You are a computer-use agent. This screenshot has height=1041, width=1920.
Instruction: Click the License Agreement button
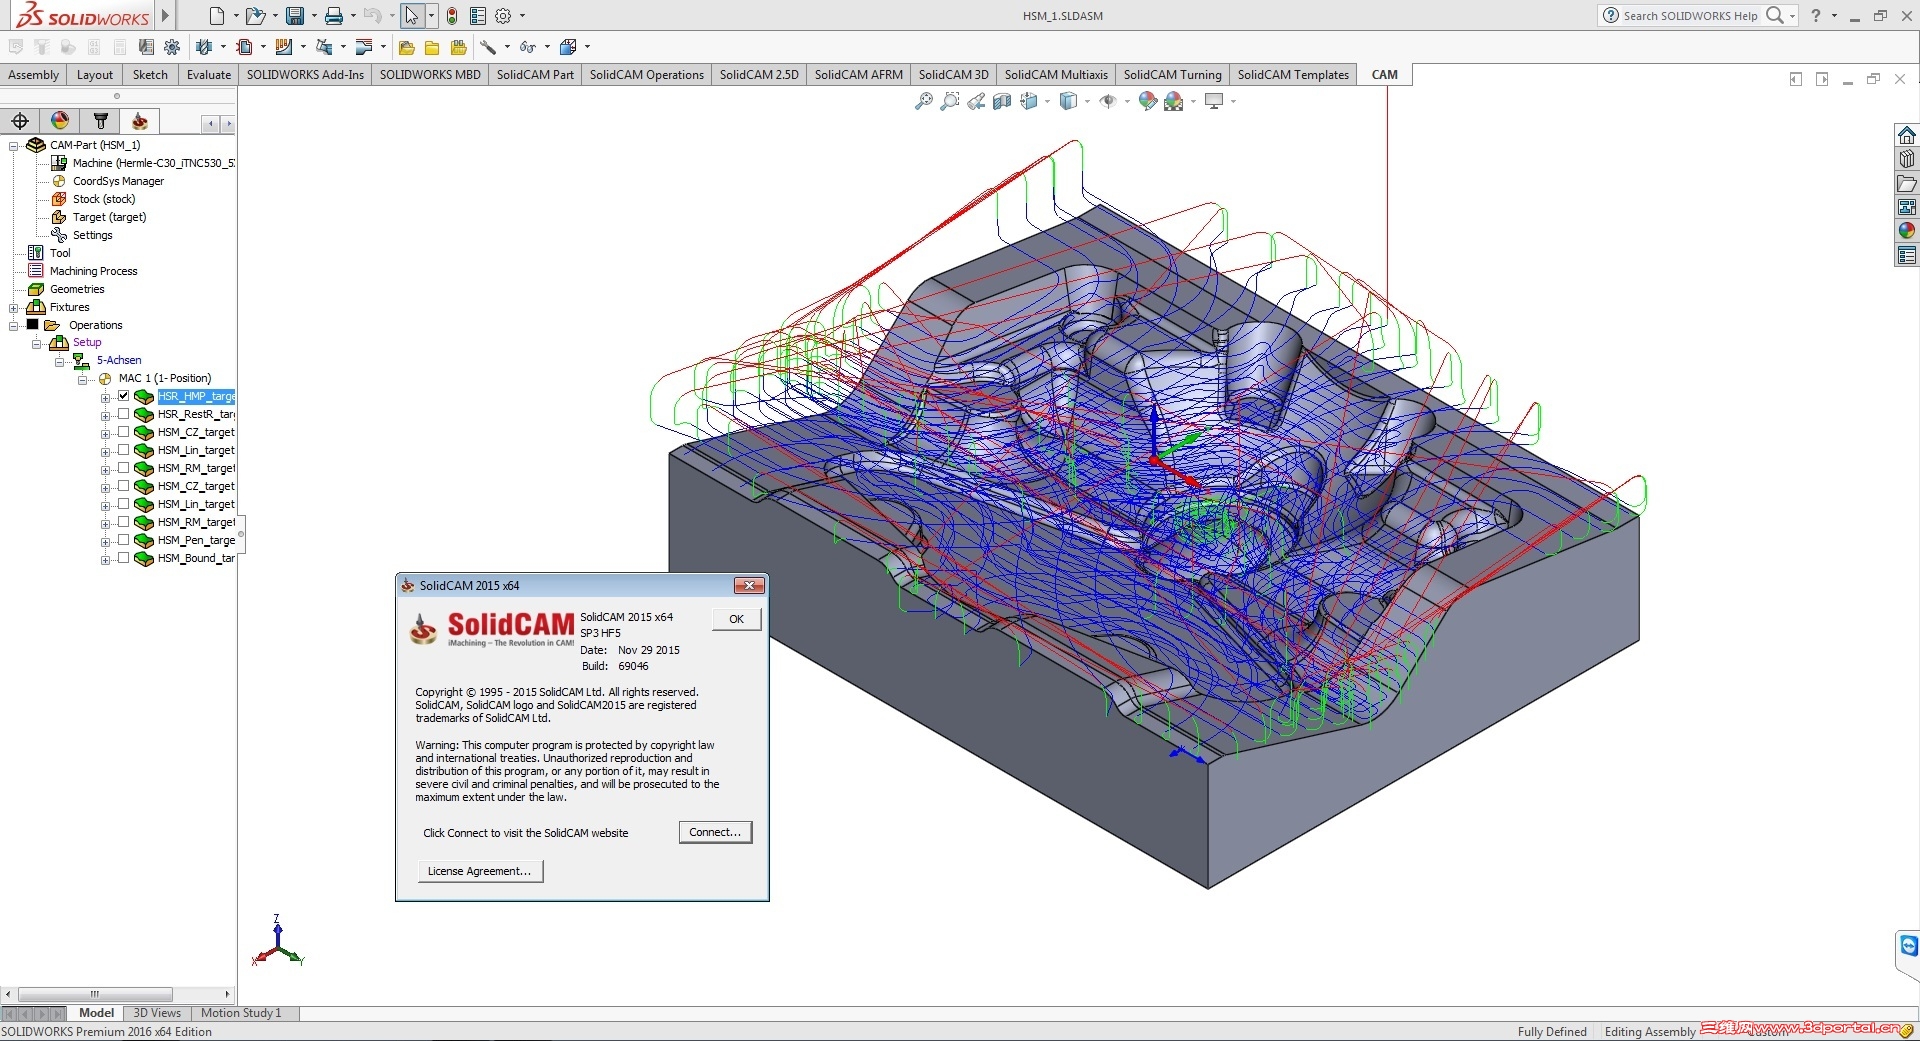[480, 871]
